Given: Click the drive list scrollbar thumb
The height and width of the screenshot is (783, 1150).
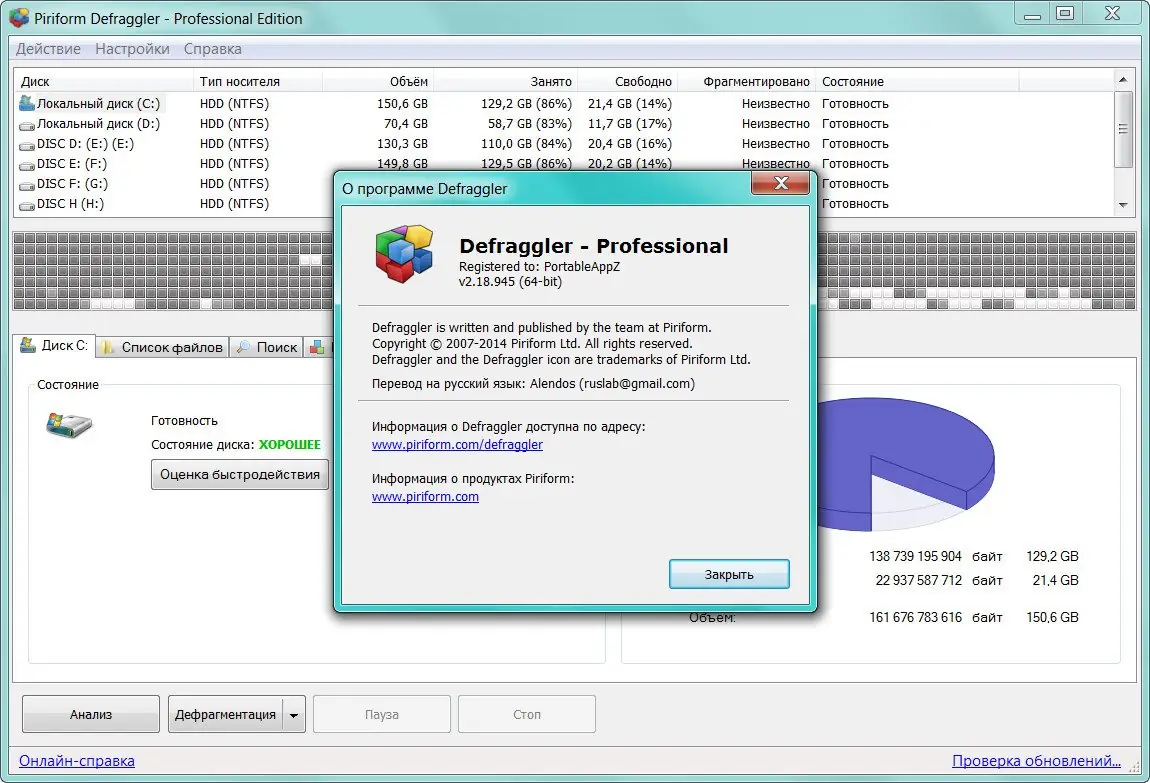Looking at the screenshot, I should pos(1123,129).
